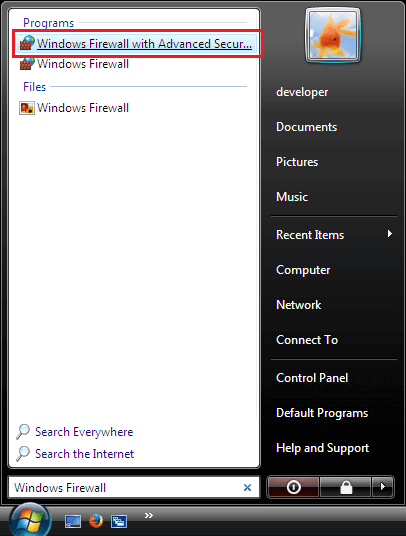This screenshot has width=406, height=536.
Task: Open the Documents folder
Action: [307, 127]
